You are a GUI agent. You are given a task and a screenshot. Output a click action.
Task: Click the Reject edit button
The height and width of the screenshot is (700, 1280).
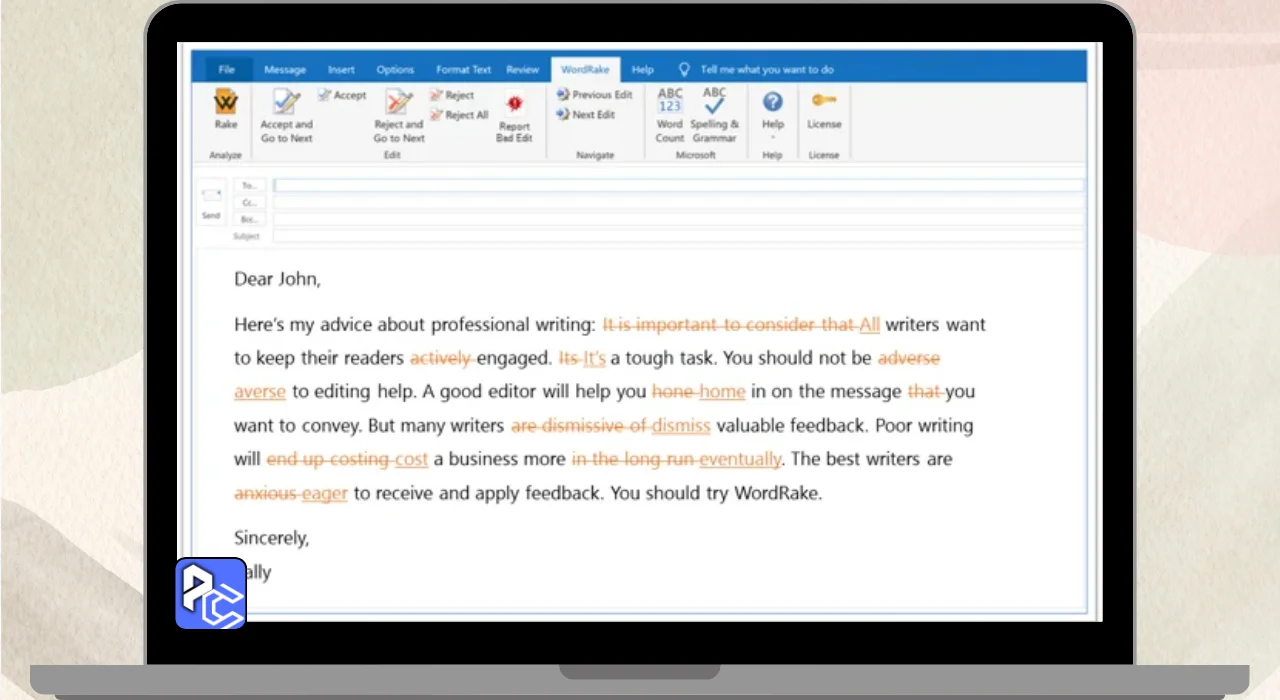pos(453,95)
